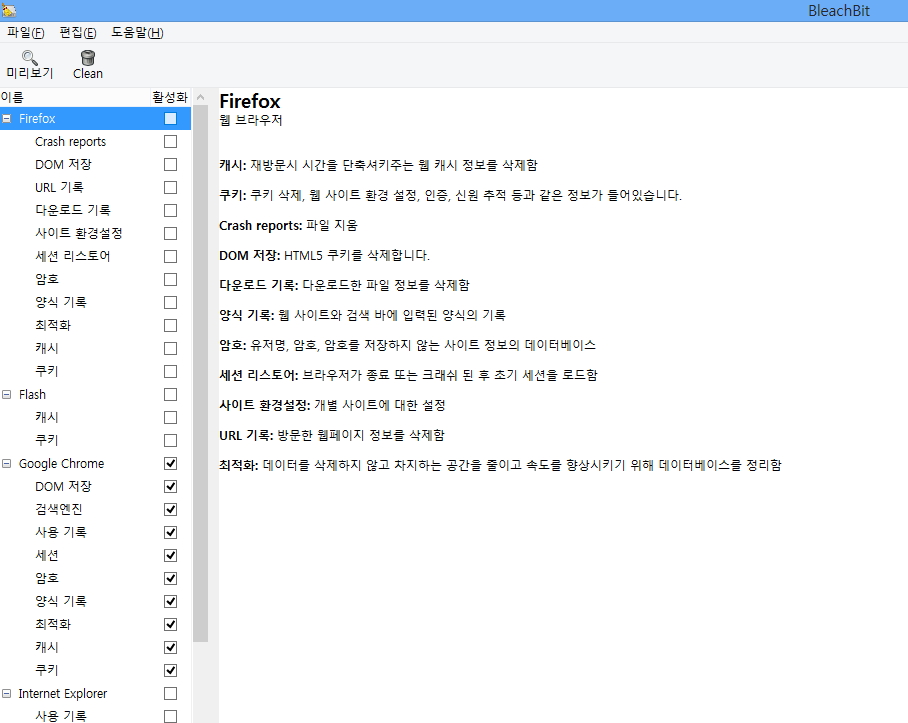The height and width of the screenshot is (723, 908).
Task: Uncheck Google Chrome DOM 저장 checkbox
Action: click(170, 486)
